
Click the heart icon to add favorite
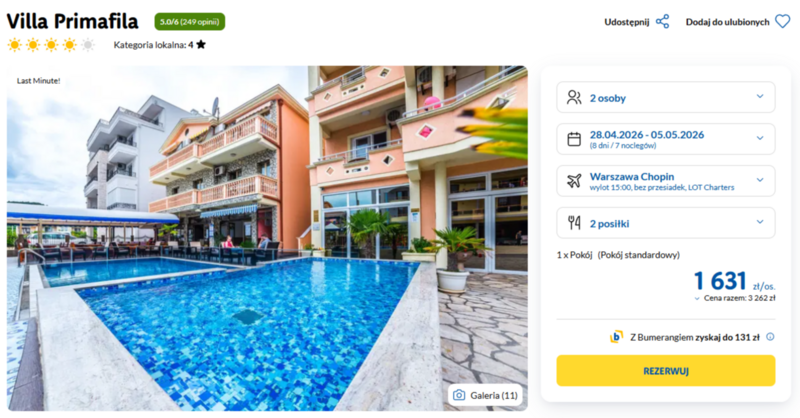(782, 21)
